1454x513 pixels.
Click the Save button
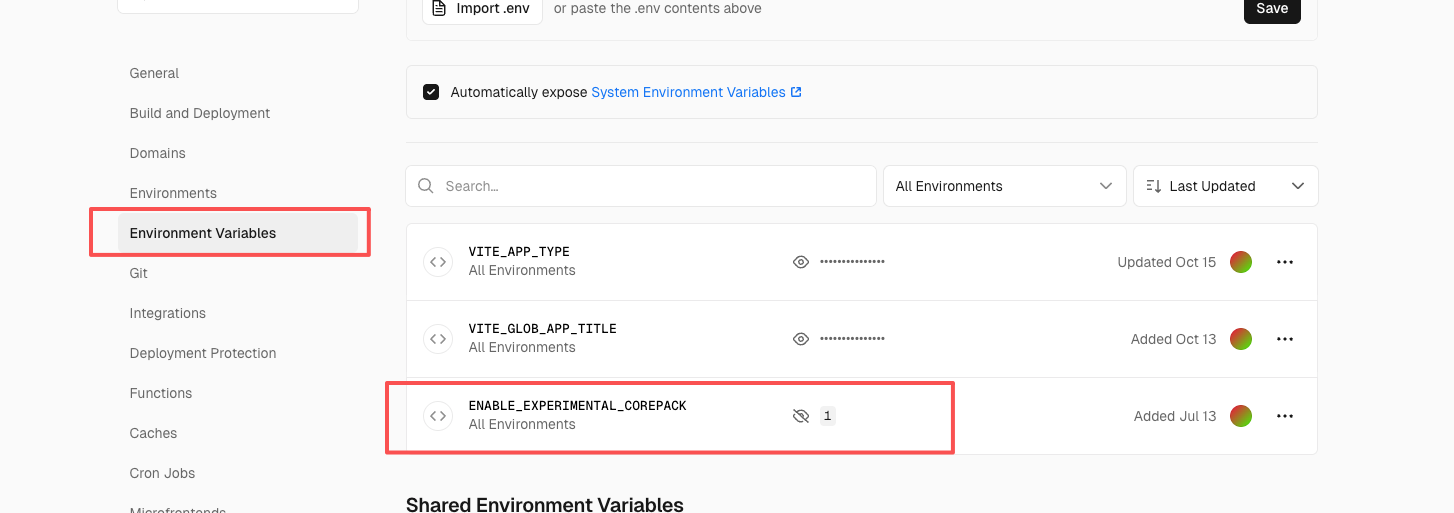1272,9
